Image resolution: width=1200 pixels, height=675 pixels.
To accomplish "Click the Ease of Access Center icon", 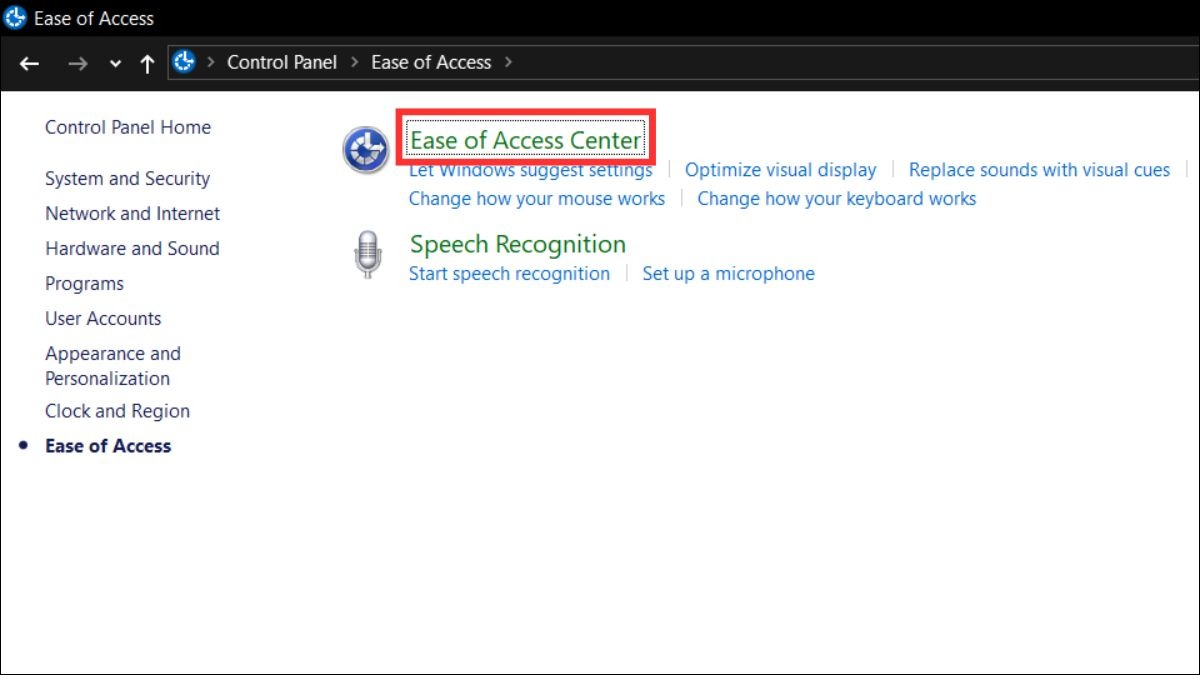I will coord(366,151).
